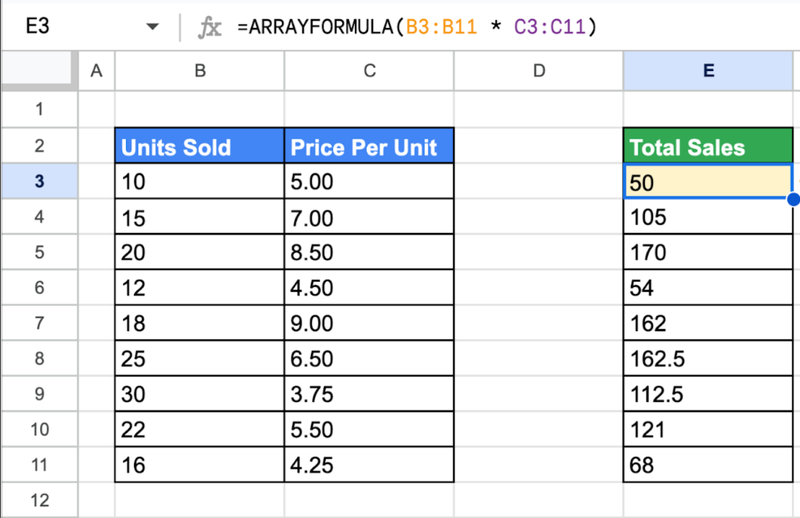Select column C header
The width and height of the screenshot is (800, 518).
(x=369, y=71)
